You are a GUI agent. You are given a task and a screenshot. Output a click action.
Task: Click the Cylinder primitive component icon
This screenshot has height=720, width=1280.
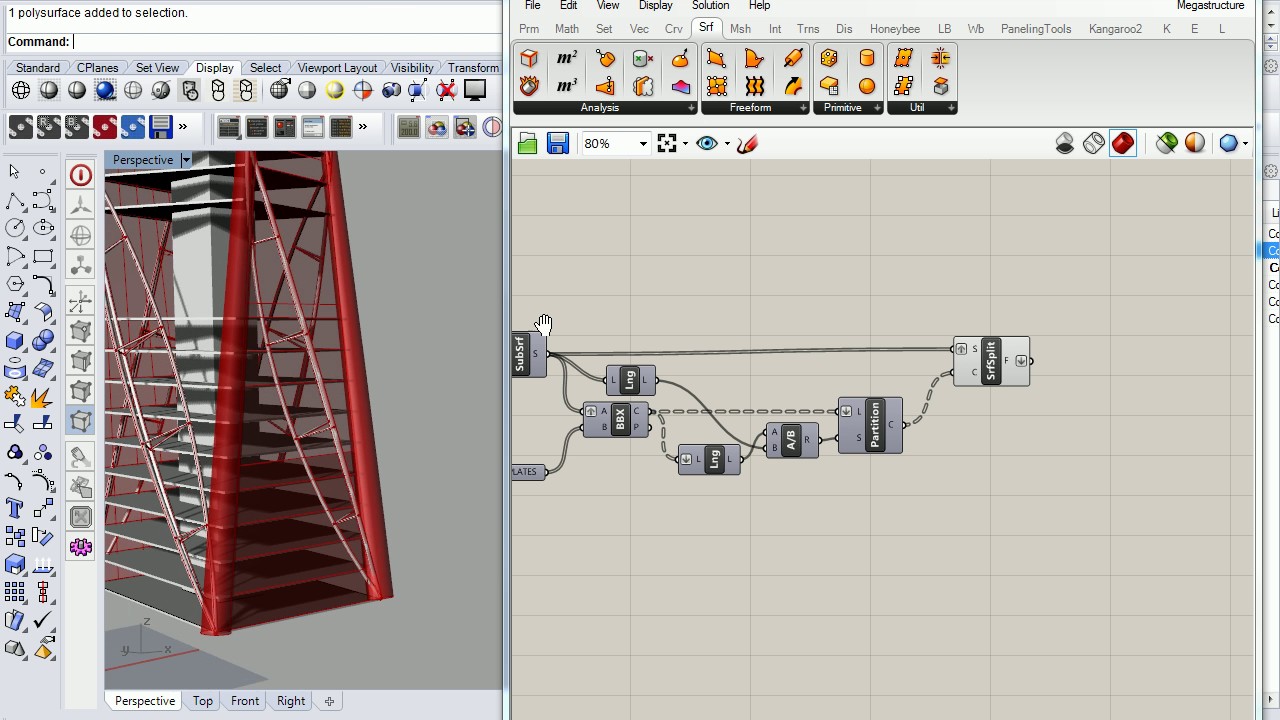point(867,58)
